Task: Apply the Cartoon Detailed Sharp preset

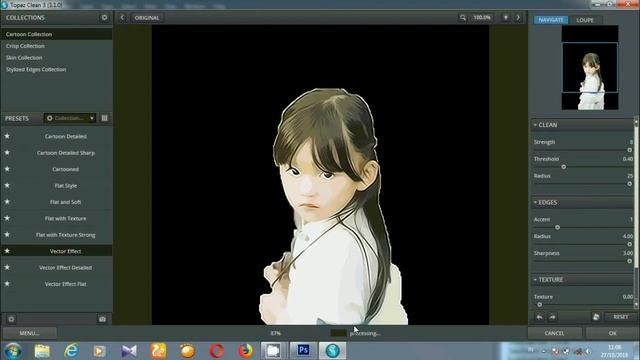Action: click(x=66, y=153)
